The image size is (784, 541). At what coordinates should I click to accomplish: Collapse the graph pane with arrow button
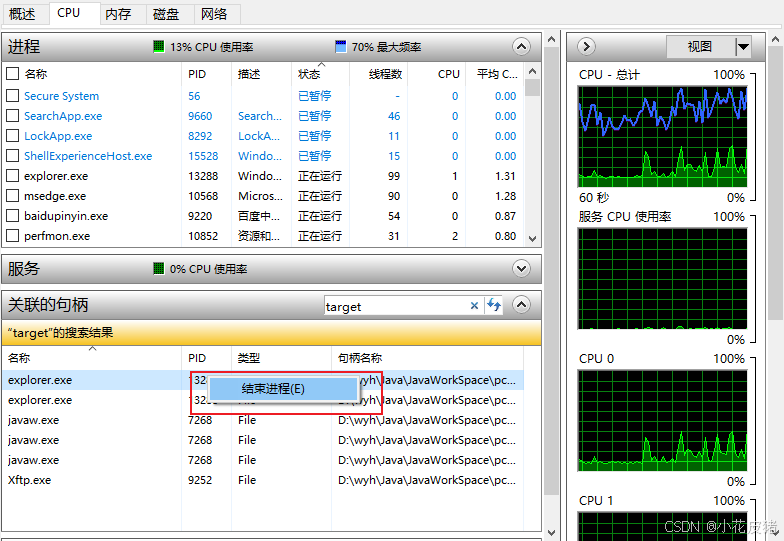[586, 47]
